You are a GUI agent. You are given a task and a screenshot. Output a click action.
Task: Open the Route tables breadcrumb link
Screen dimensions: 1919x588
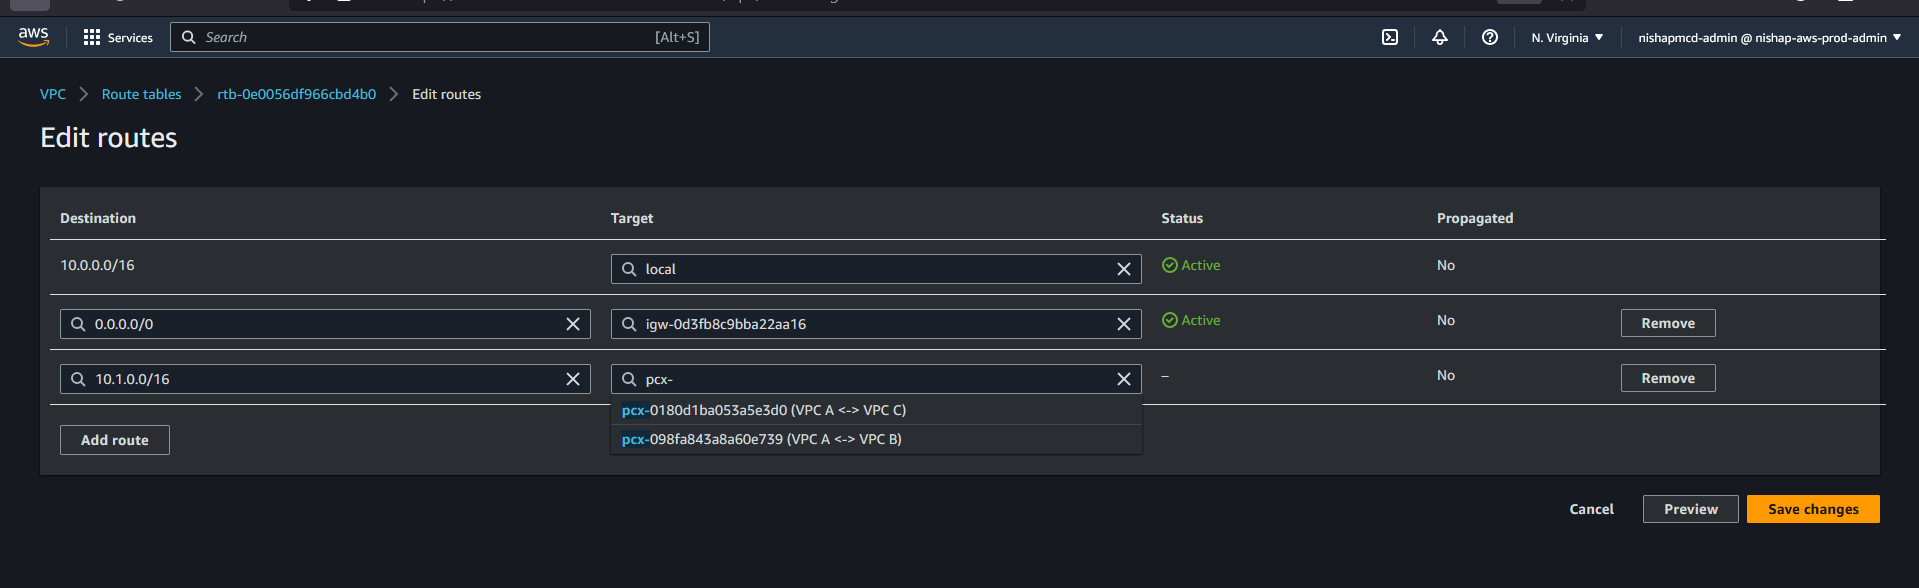tap(141, 94)
